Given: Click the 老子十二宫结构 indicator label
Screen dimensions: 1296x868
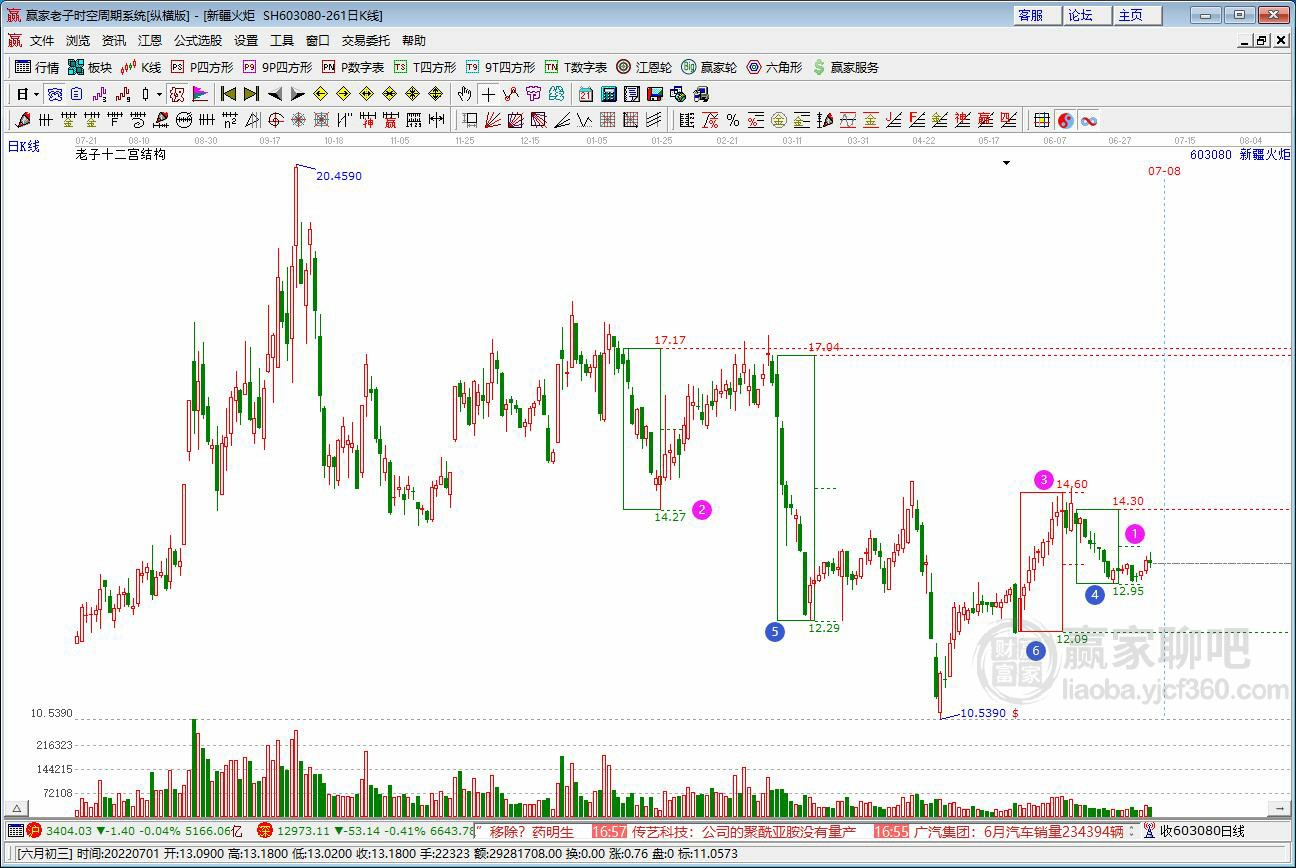Looking at the screenshot, I should pos(120,155).
